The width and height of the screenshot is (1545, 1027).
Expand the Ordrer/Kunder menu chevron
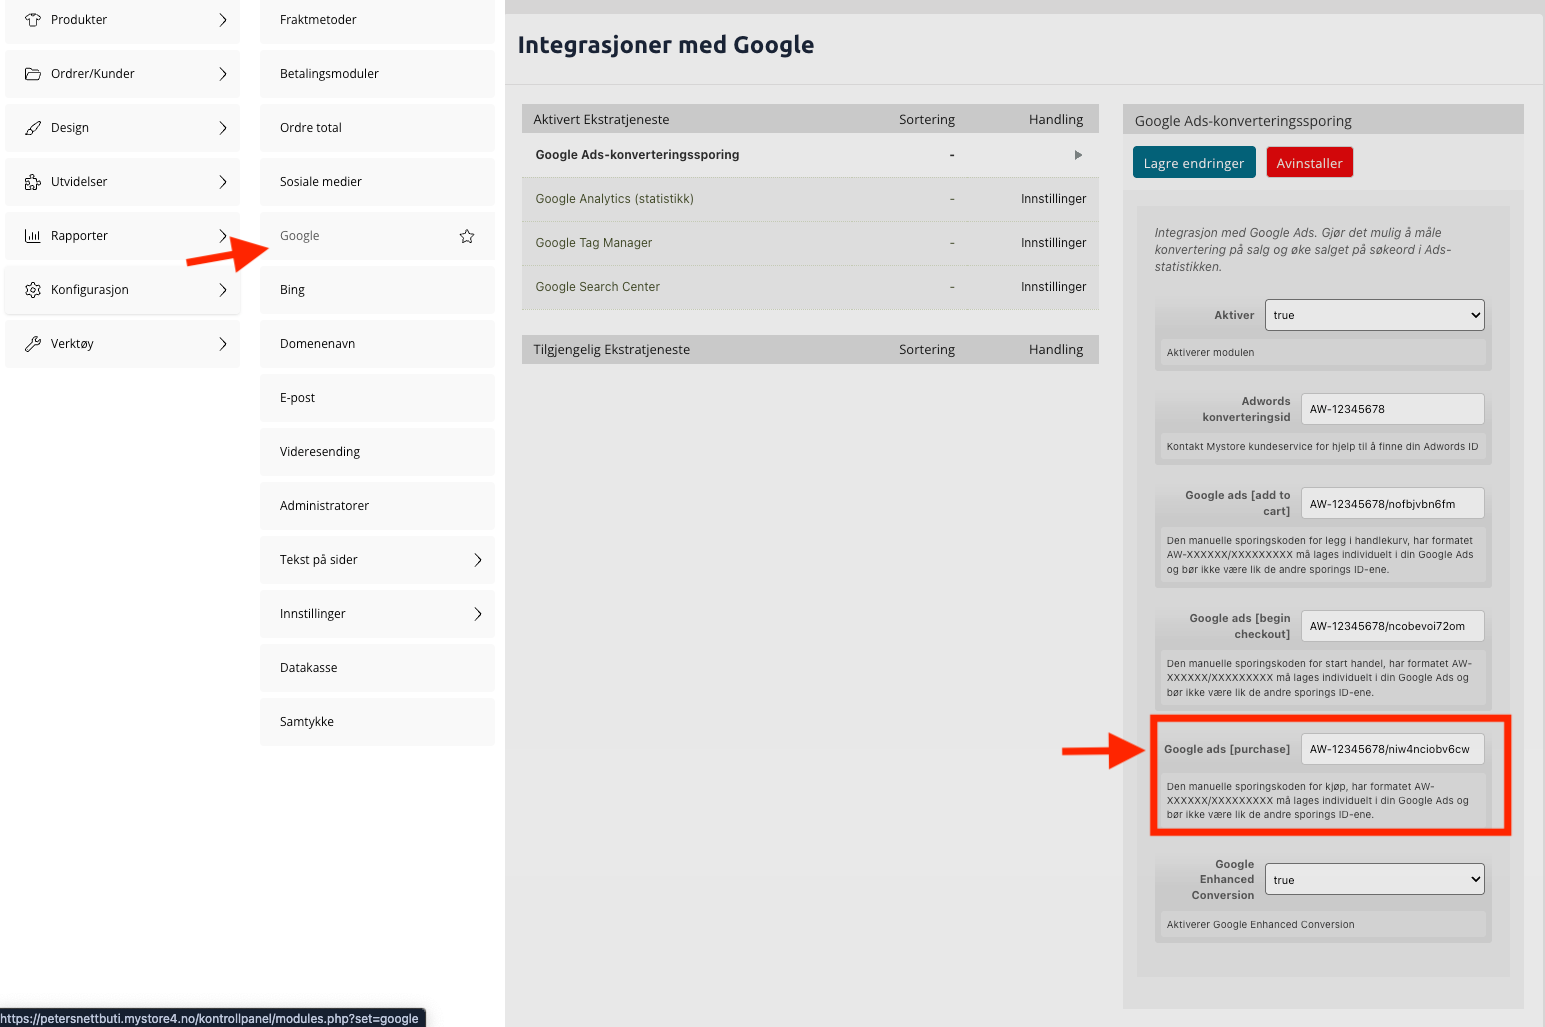[223, 74]
